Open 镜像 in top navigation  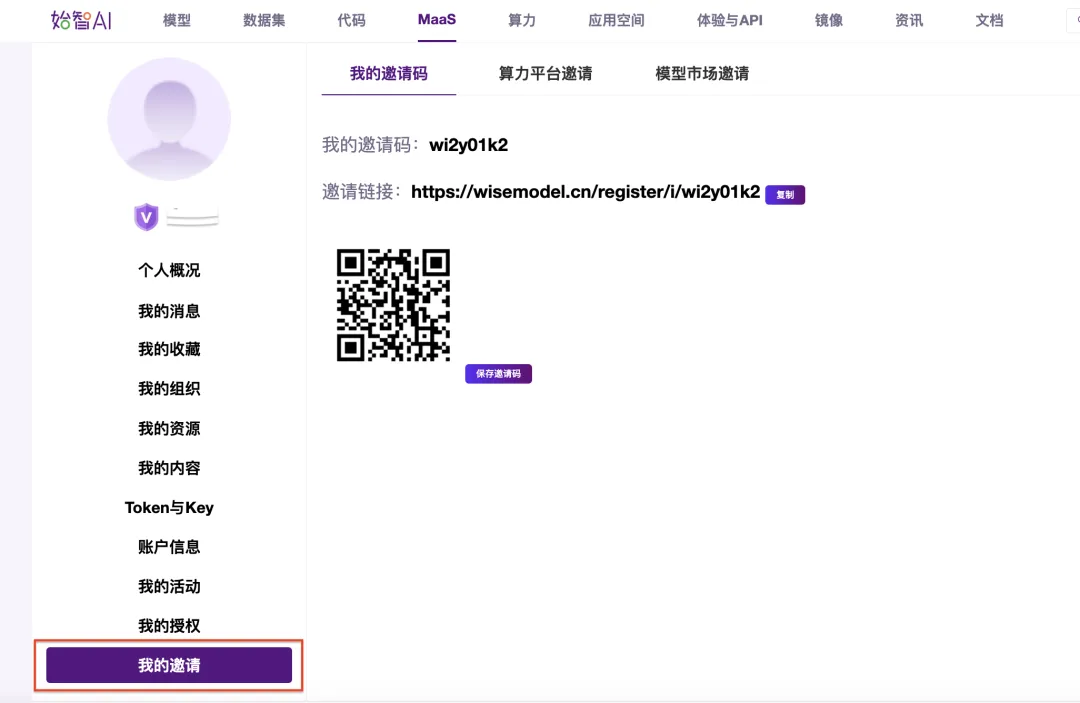(x=829, y=21)
